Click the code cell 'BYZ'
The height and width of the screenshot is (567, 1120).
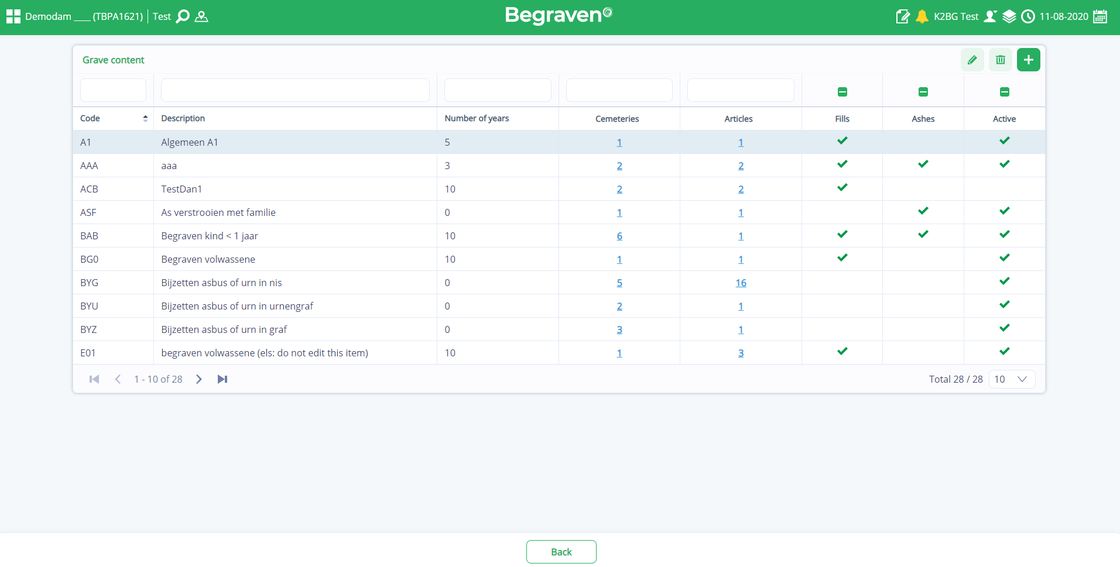pyautogui.click(x=113, y=329)
